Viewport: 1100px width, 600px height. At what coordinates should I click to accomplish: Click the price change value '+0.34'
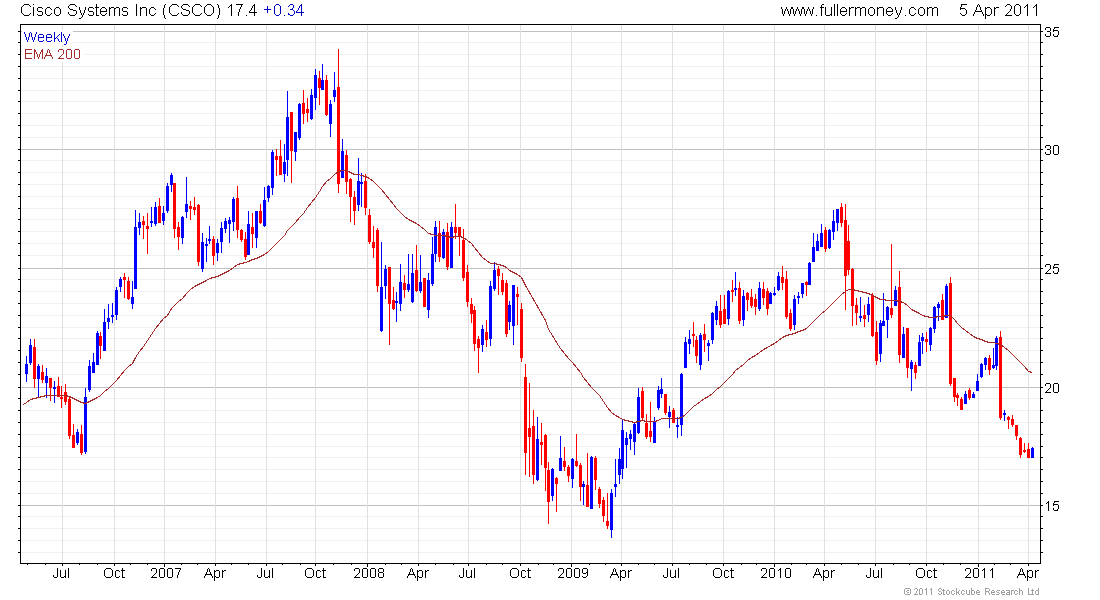pos(283,11)
